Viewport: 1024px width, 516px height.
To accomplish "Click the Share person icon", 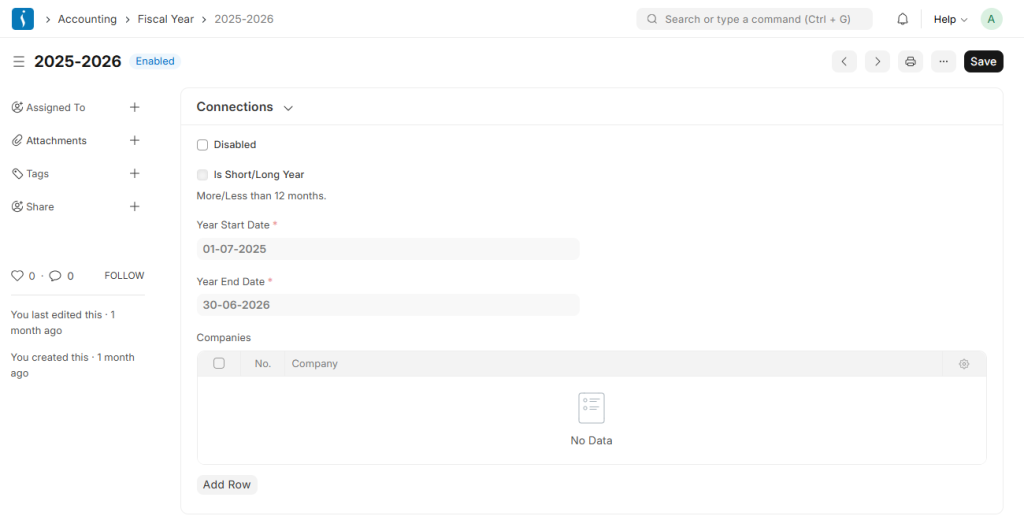I will pos(18,206).
